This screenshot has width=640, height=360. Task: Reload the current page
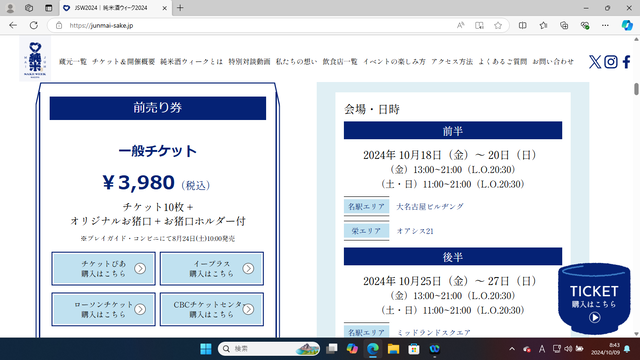pos(33,25)
